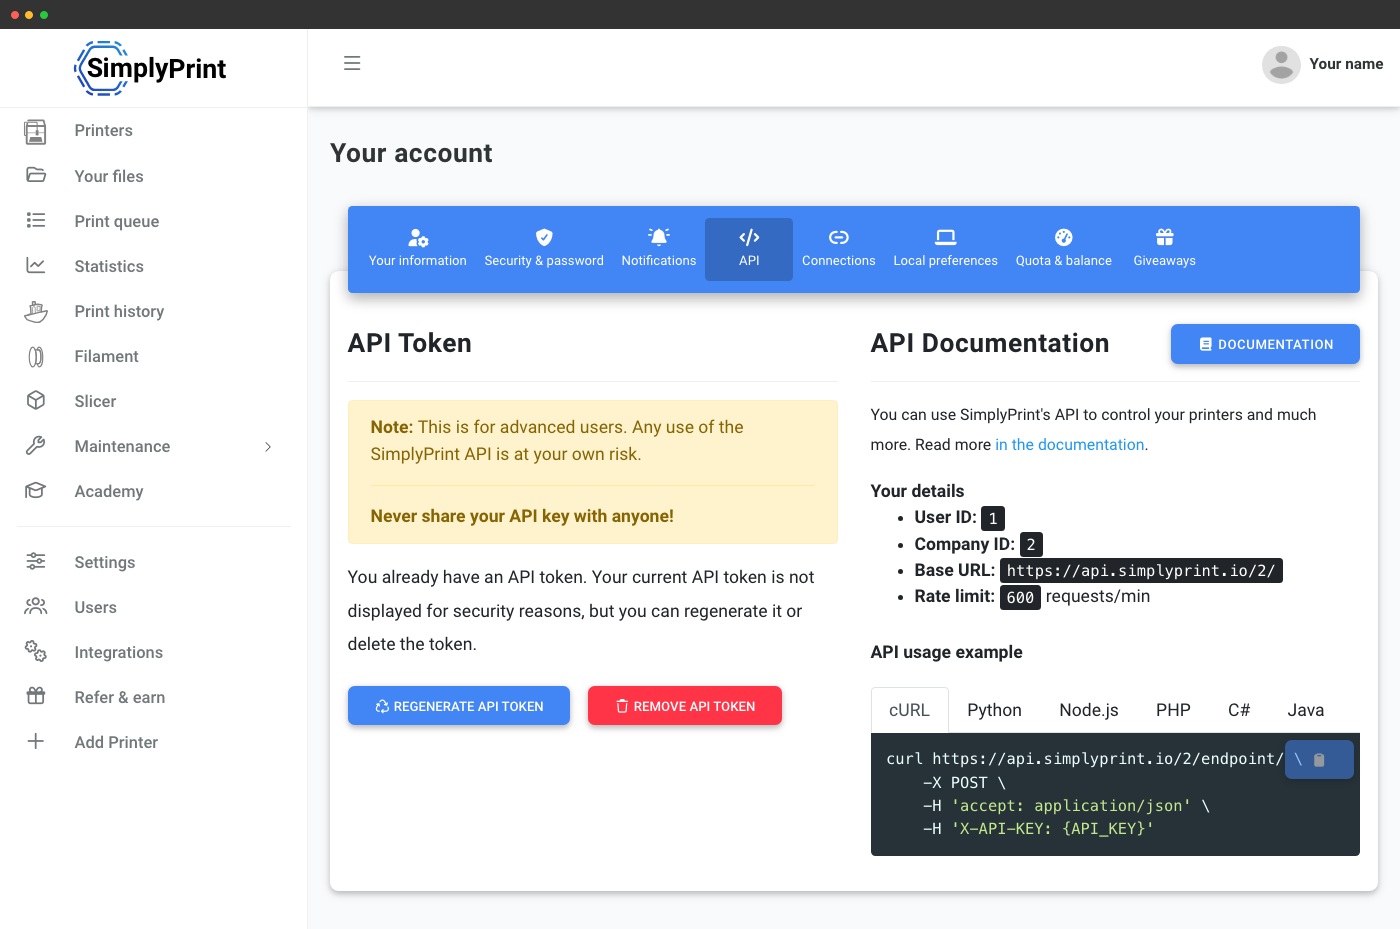Select the API tab

(x=749, y=249)
